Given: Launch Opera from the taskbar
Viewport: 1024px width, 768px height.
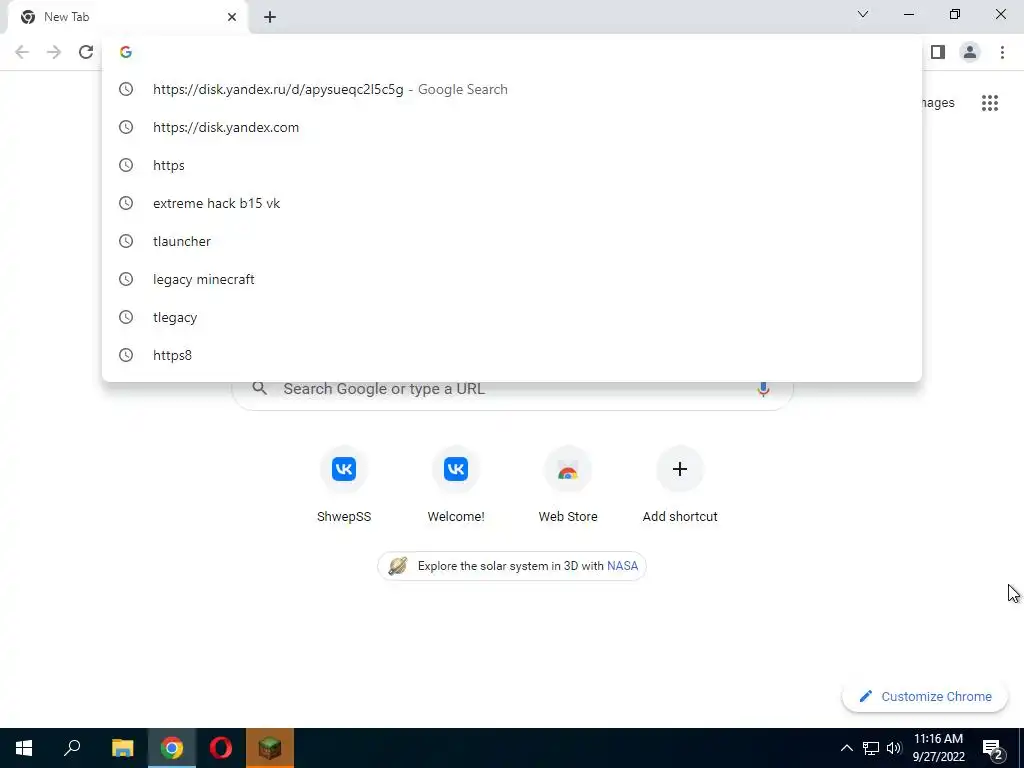Looking at the screenshot, I should (221, 748).
